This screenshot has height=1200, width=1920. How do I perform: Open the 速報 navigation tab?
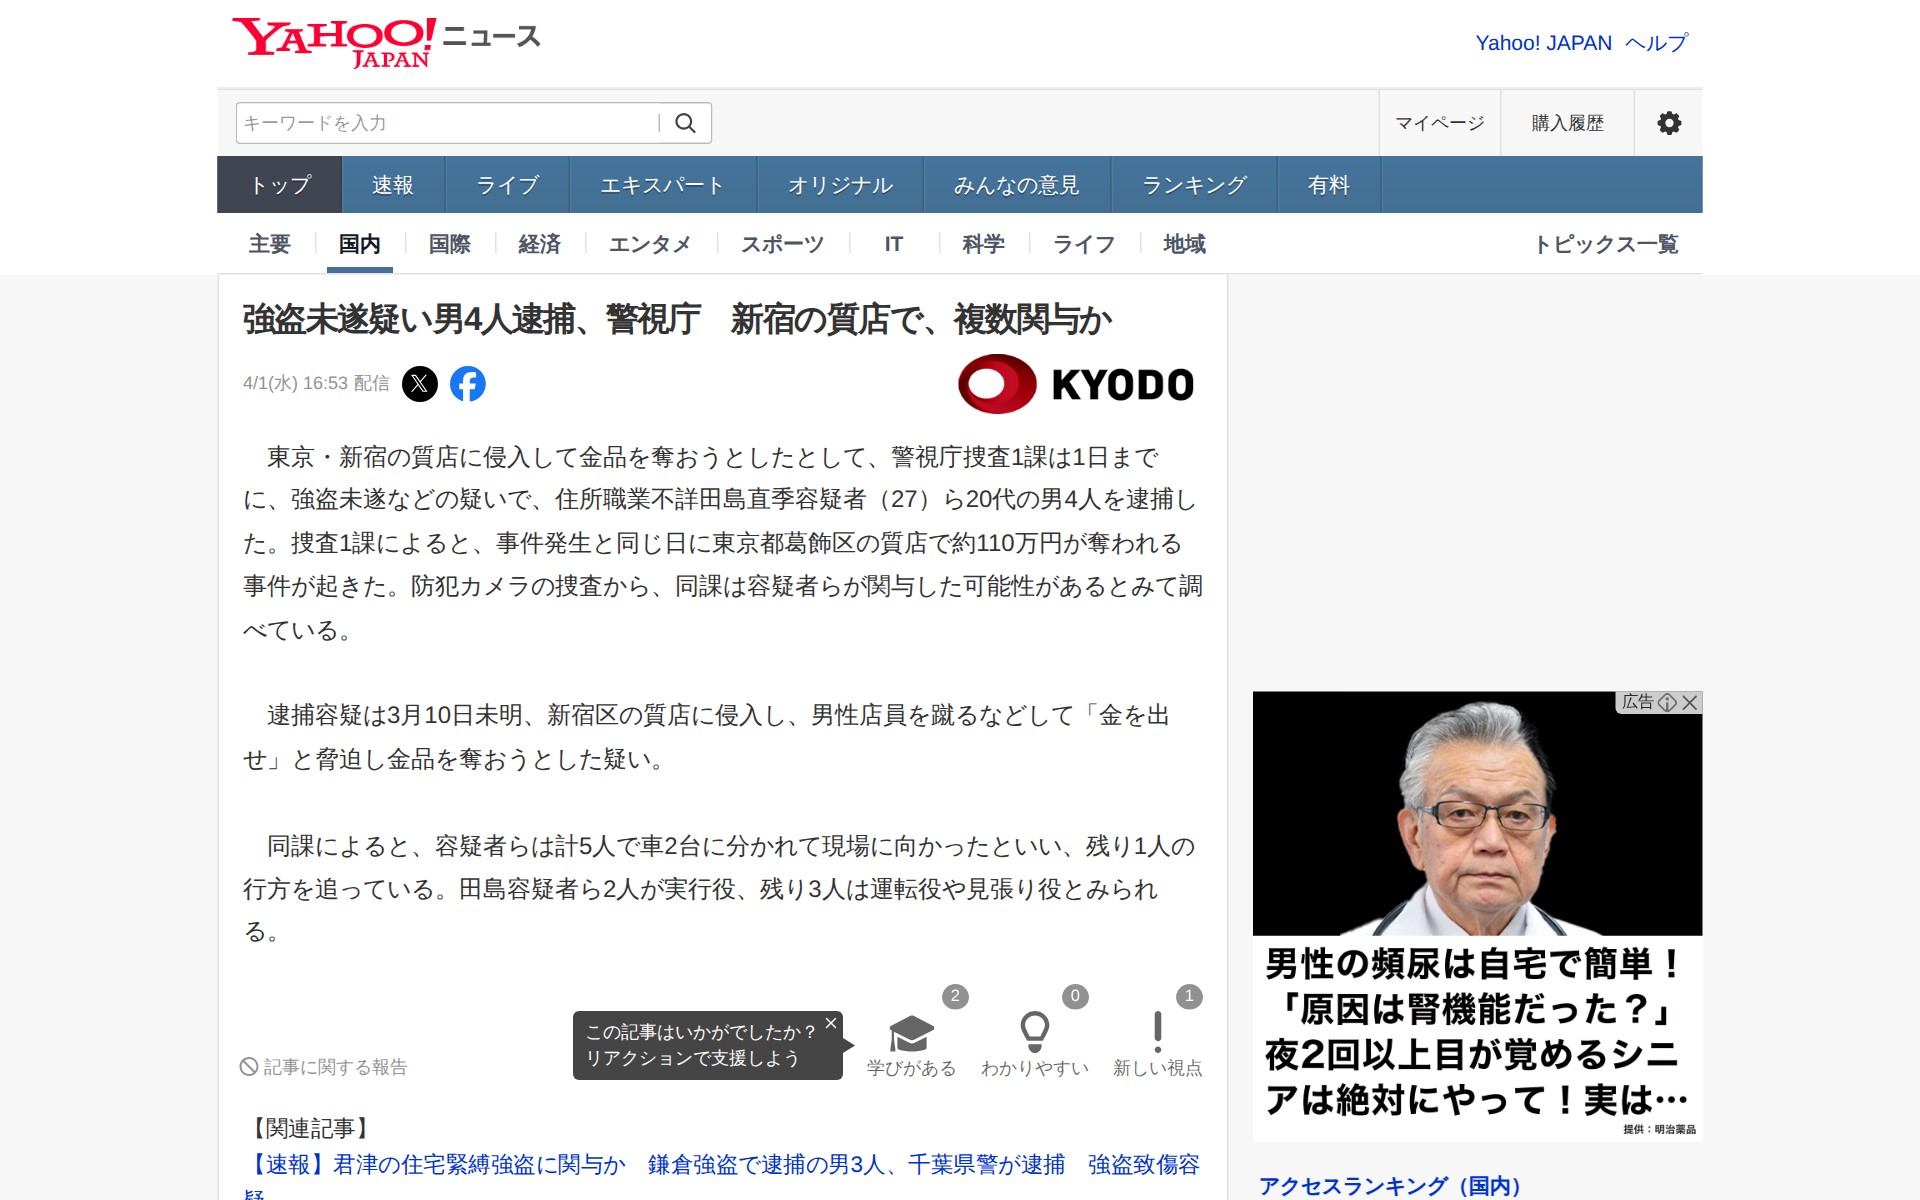click(393, 185)
